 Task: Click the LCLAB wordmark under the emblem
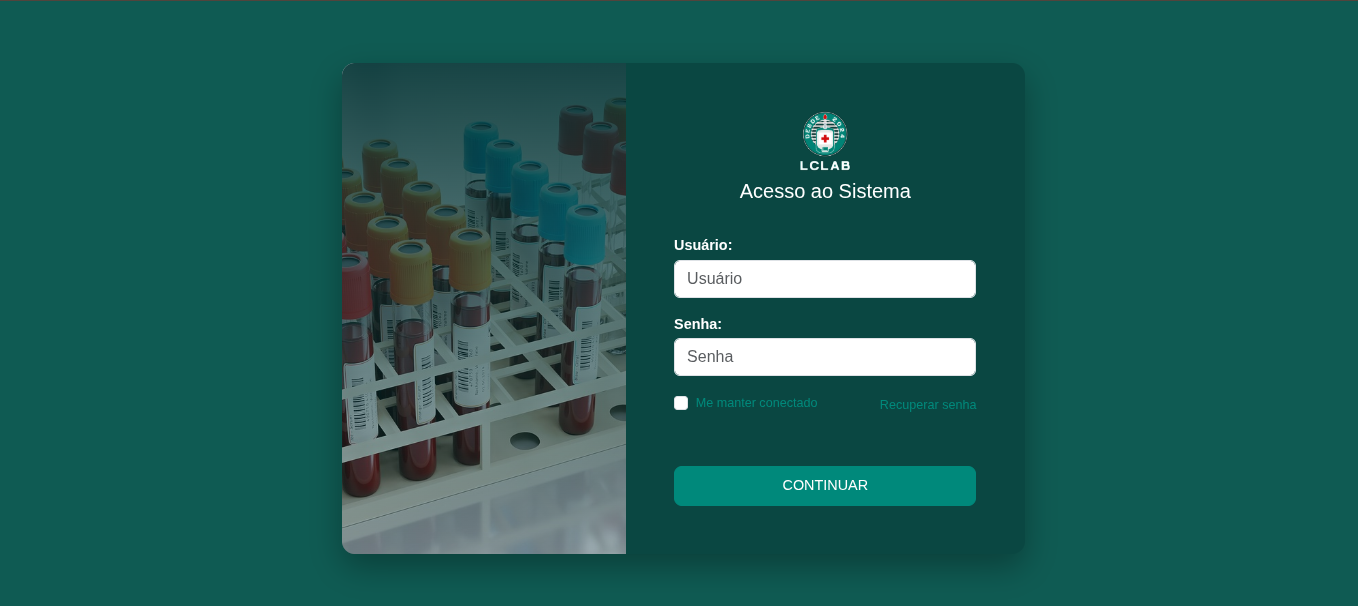[825, 166]
